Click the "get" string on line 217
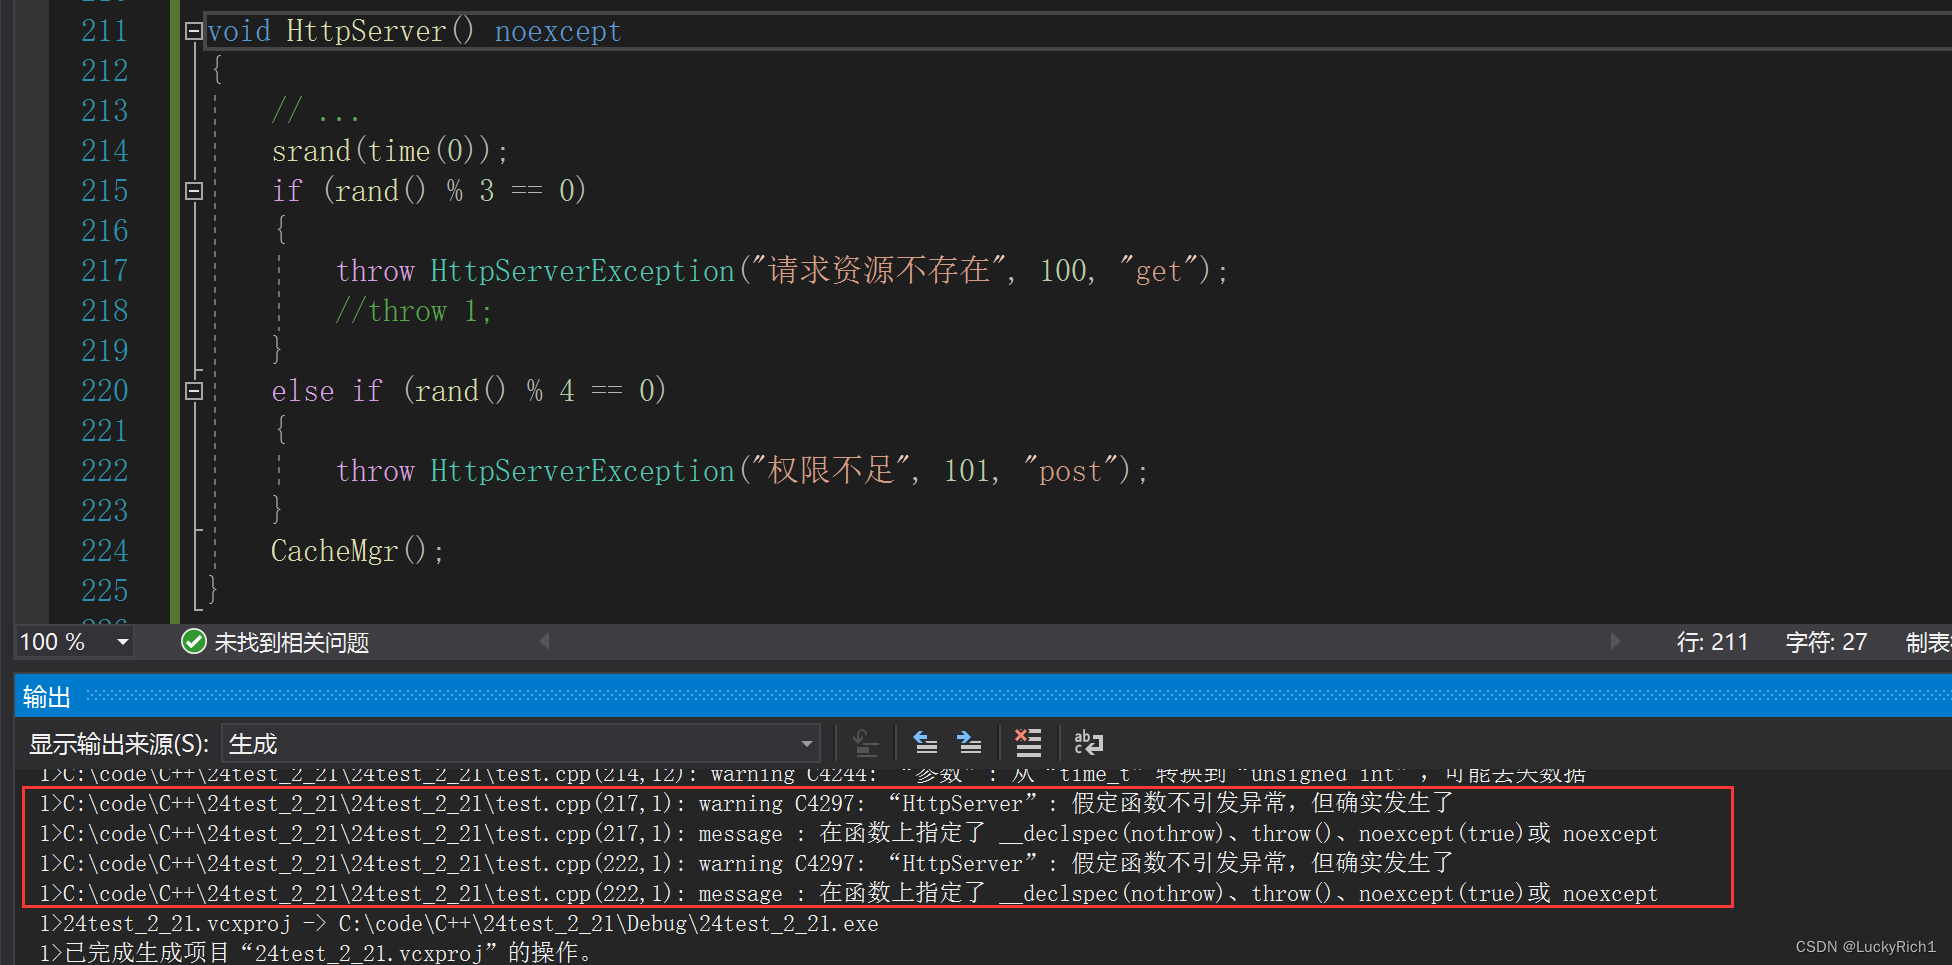 [x=1159, y=271]
